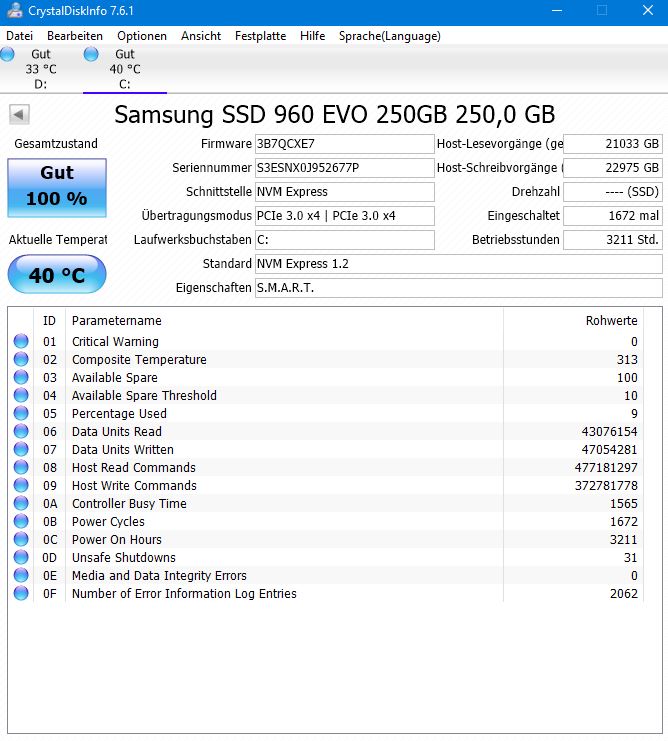Click the Laufwerksbuchstaben field C:

(344, 240)
